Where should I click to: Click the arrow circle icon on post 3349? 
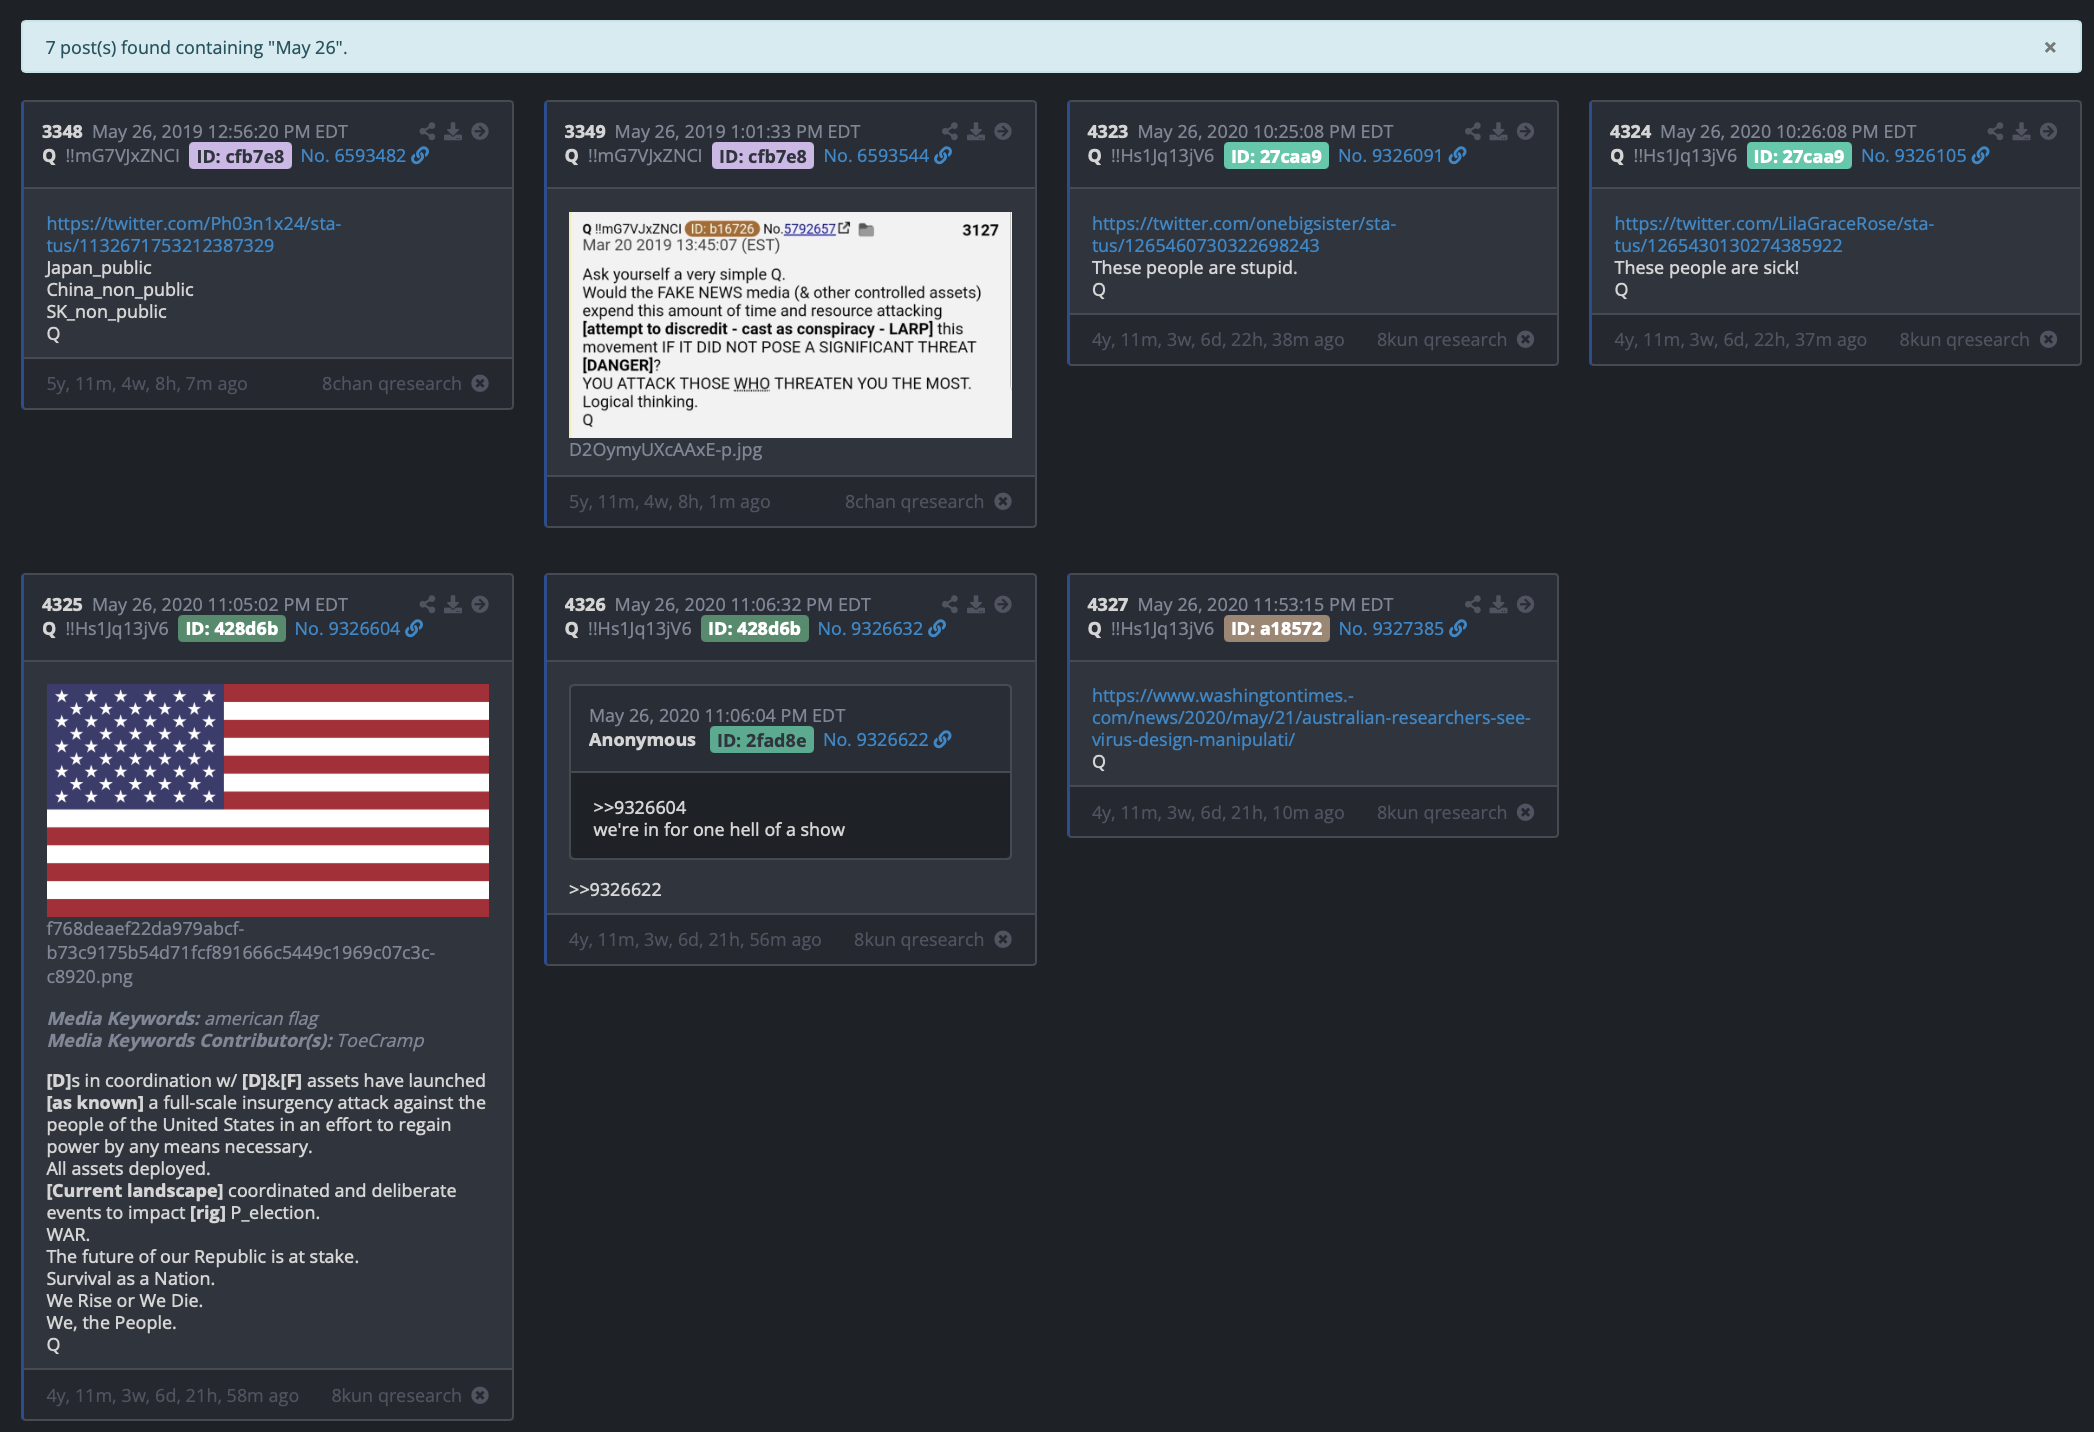(x=1003, y=131)
